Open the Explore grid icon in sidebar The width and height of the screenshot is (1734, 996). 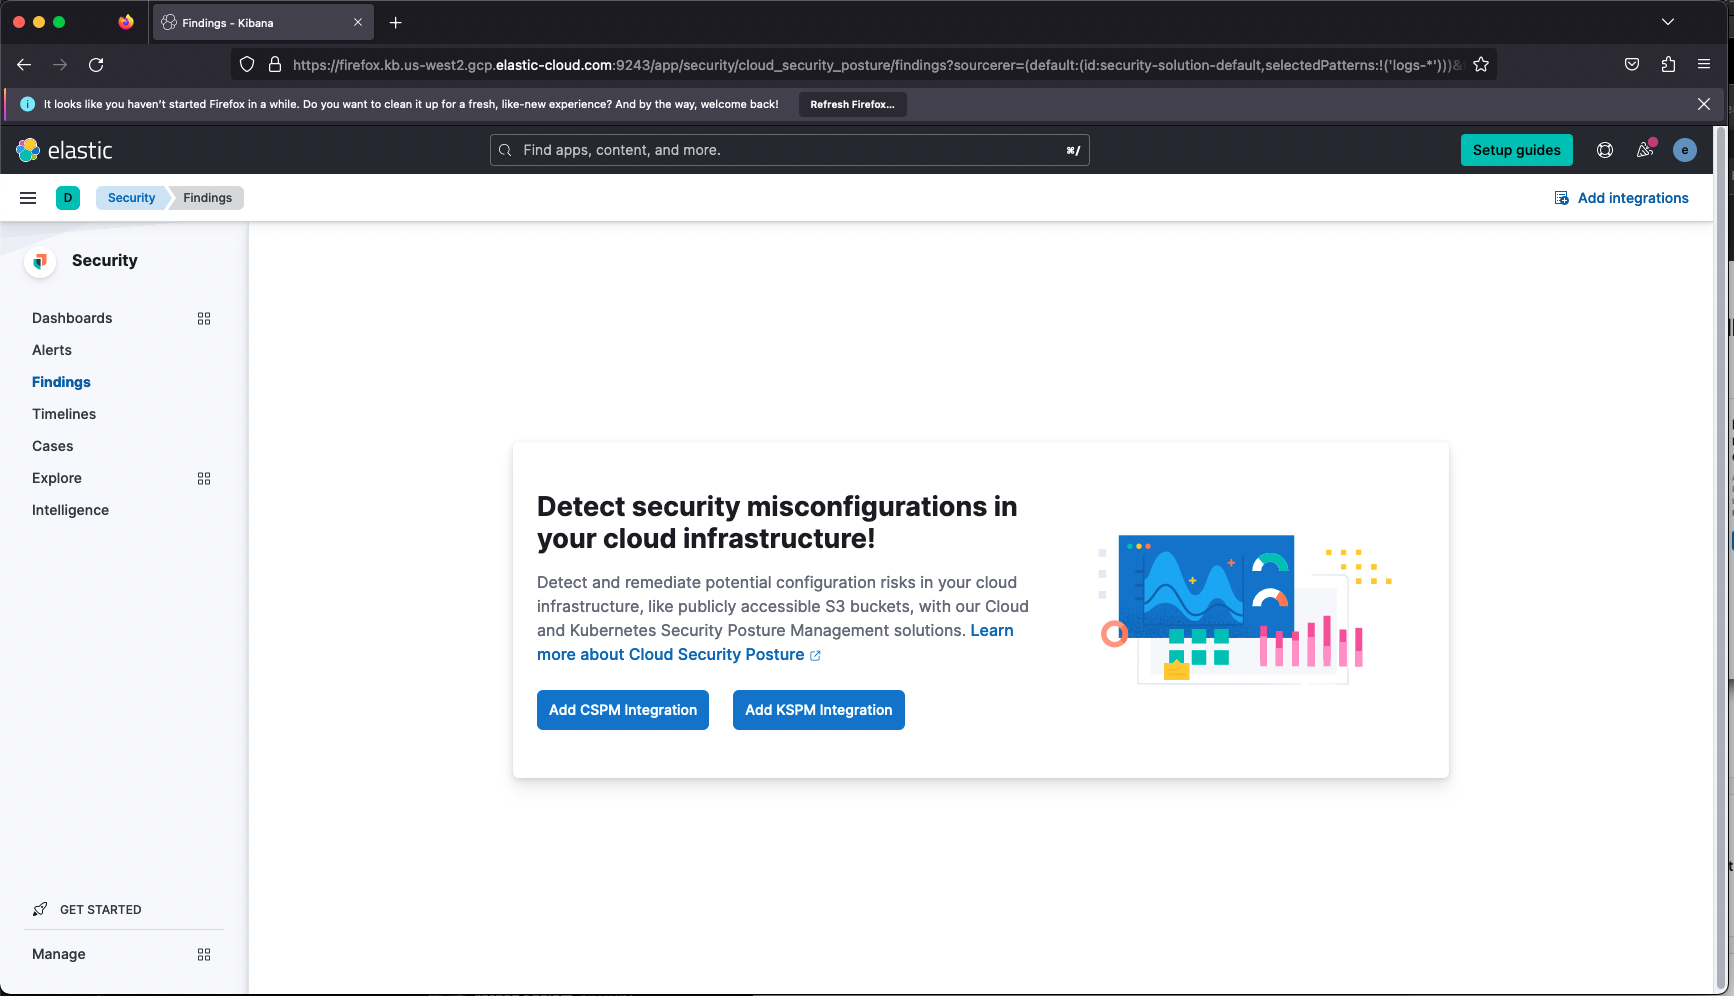[203, 478]
